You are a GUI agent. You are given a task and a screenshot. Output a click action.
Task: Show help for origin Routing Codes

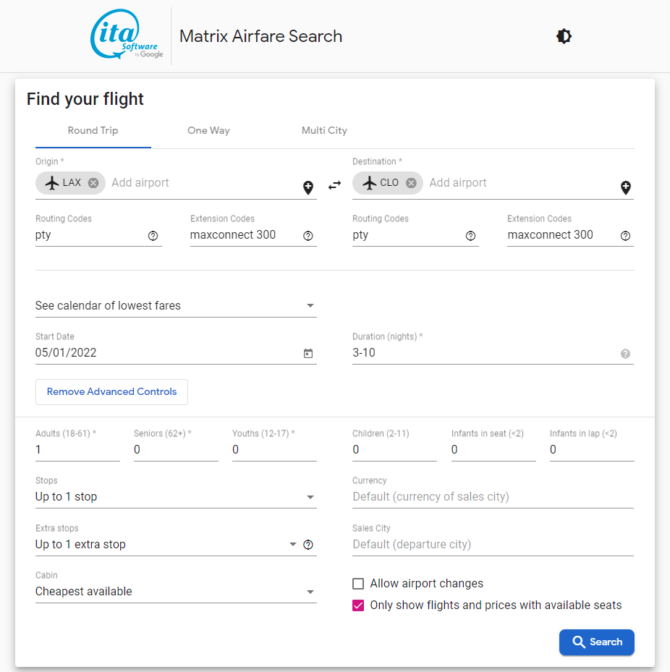(153, 236)
